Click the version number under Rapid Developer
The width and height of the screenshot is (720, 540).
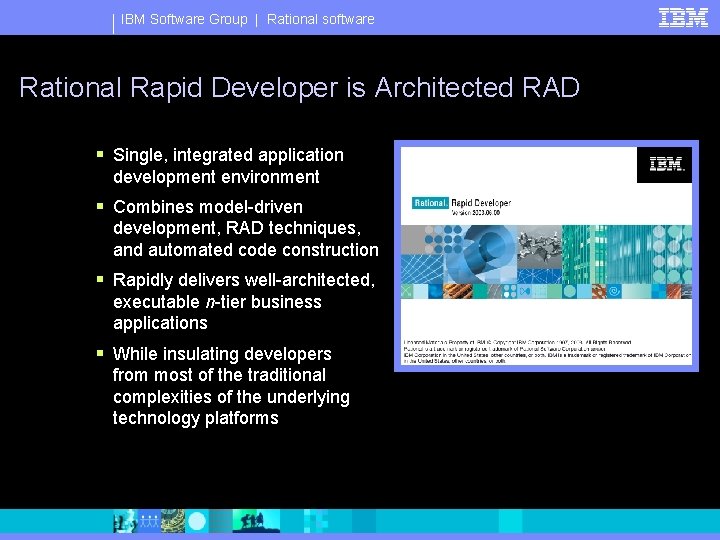476,213
